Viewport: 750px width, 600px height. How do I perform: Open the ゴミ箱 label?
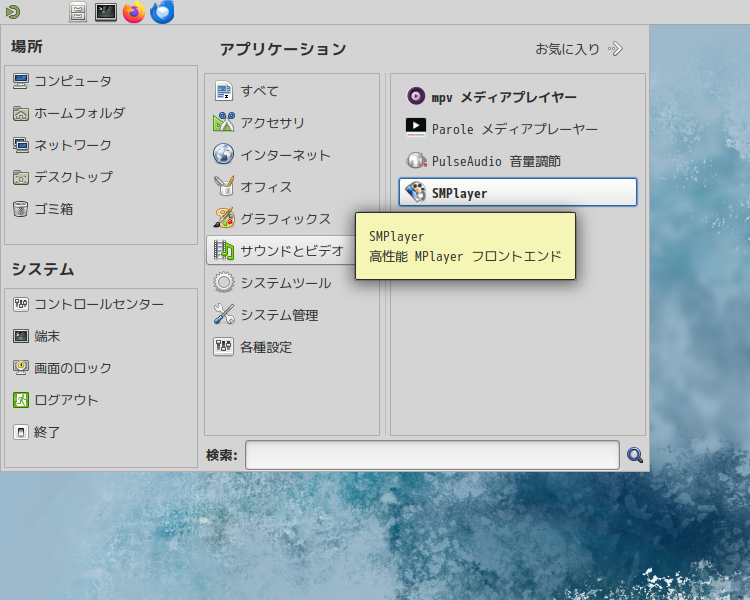(54, 209)
